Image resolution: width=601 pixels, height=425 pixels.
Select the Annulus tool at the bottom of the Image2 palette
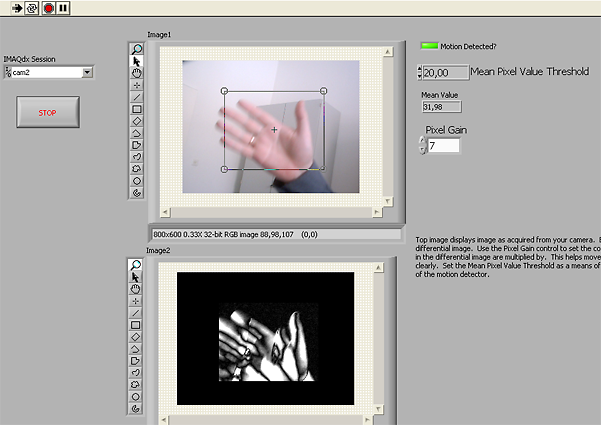[135, 409]
